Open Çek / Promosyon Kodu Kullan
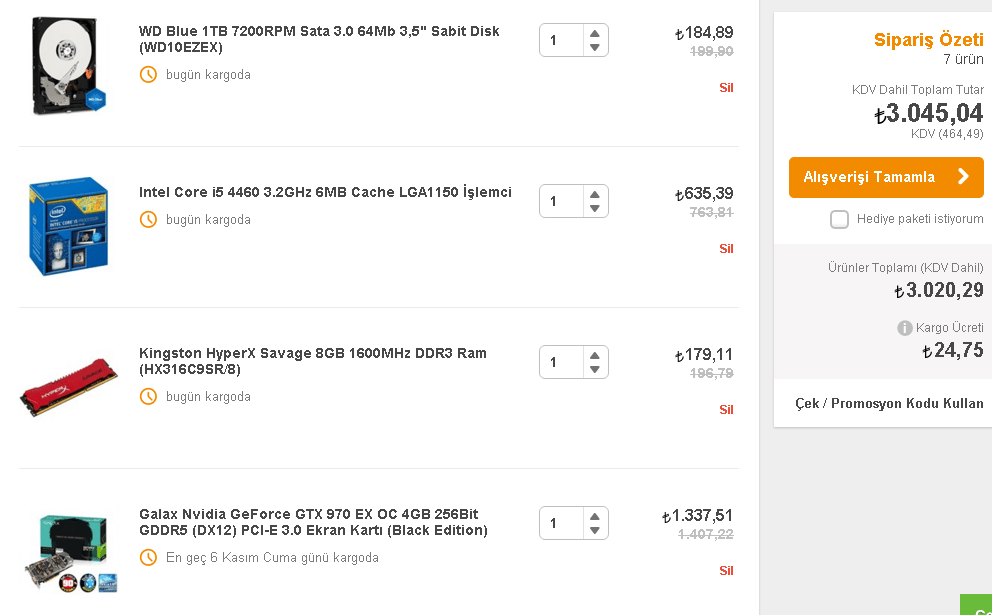Image resolution: width=992 pixels, height=615 pixels. [x=889, y=404]
